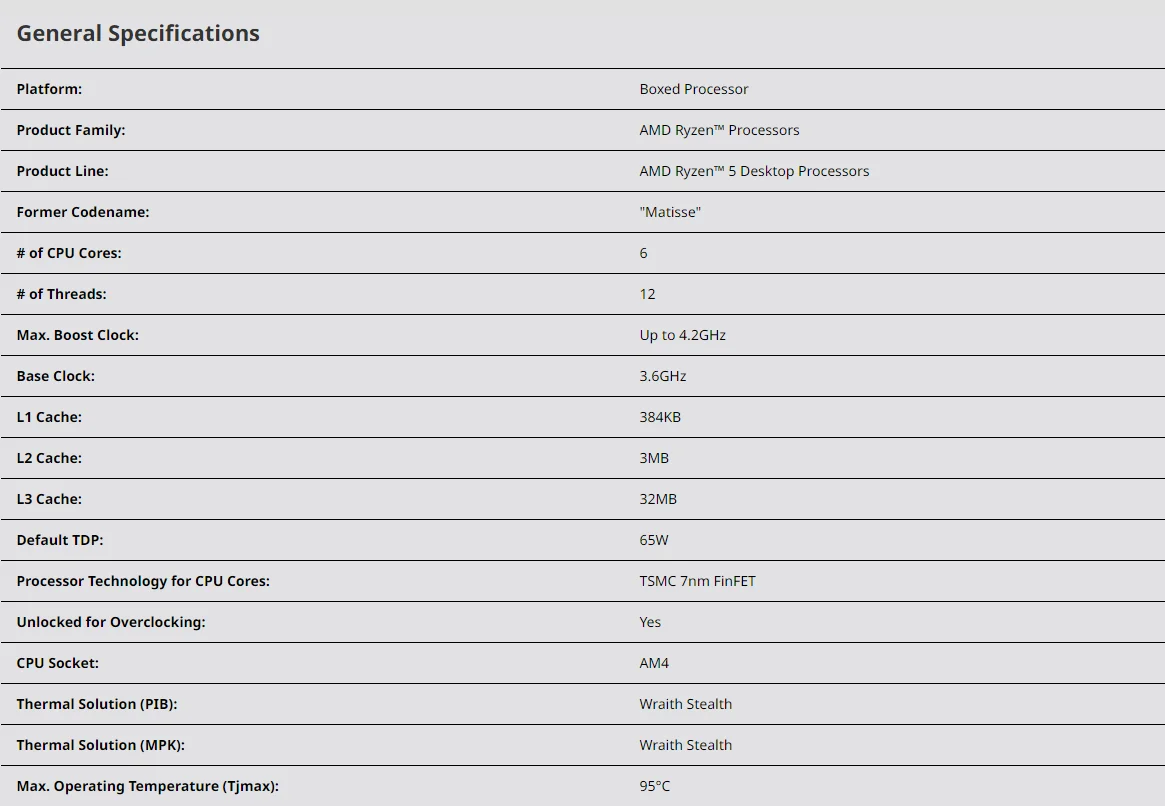Click the Default TDP label
The height and width of the screenshot is (806, 1165).
tap(60, 540)
